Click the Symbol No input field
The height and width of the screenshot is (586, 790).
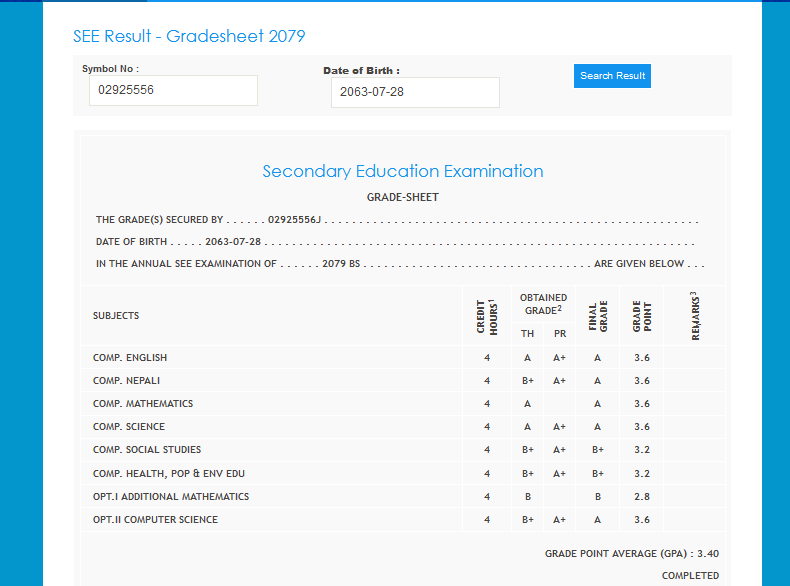point(172,90)
